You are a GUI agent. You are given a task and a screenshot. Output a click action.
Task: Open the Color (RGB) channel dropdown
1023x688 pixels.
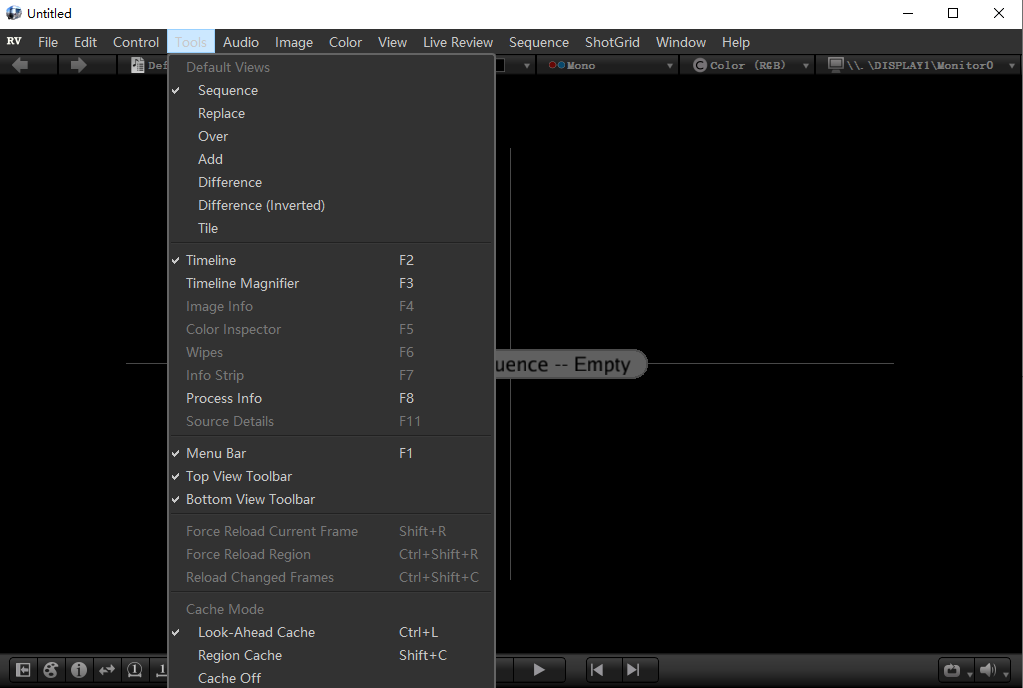click(752, 65)
